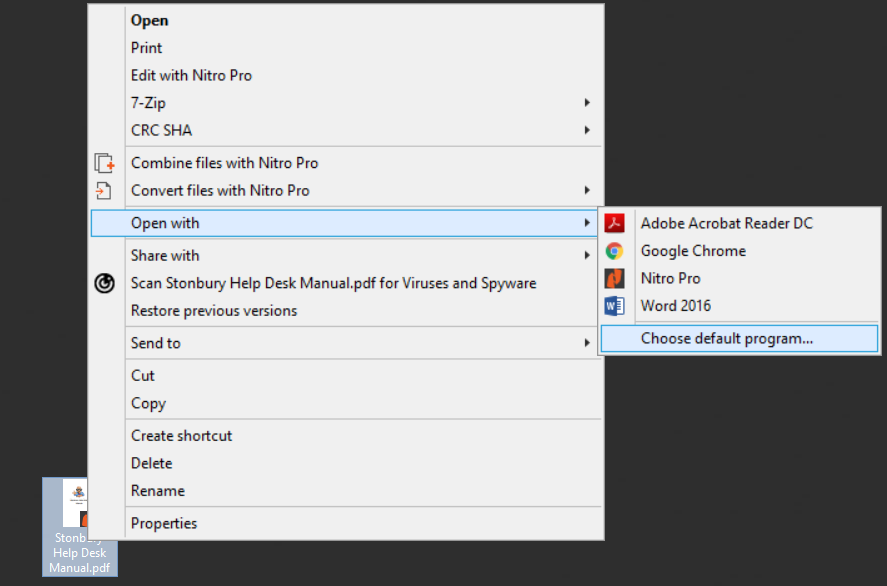
Task: Choose Create shortcut
Action: click(x=346, y=436)
